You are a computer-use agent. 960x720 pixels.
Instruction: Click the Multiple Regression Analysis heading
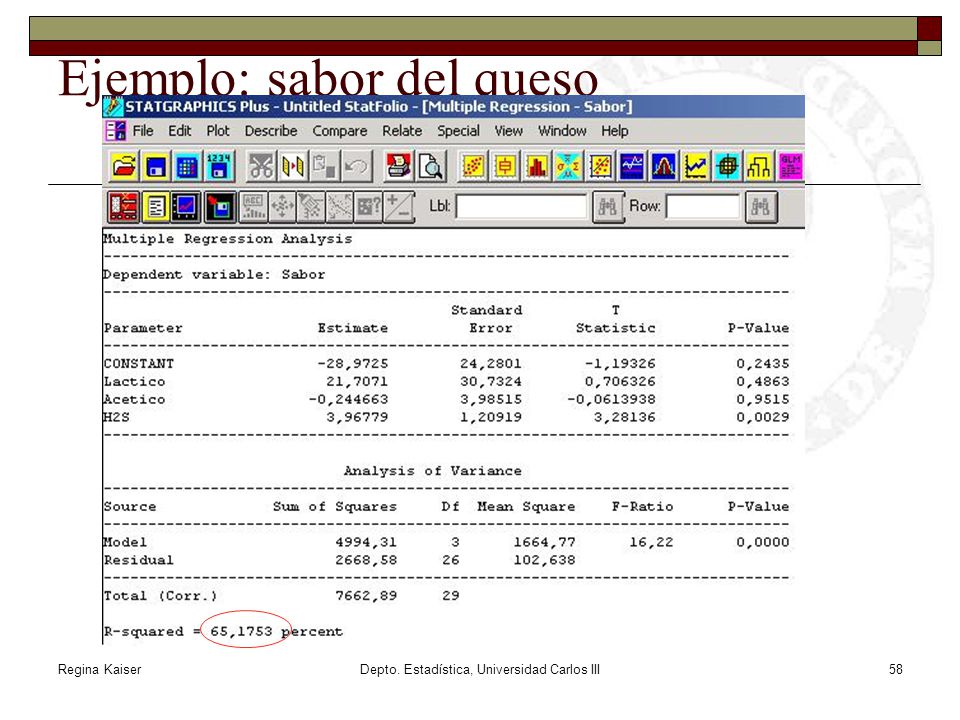pos(228,239)
